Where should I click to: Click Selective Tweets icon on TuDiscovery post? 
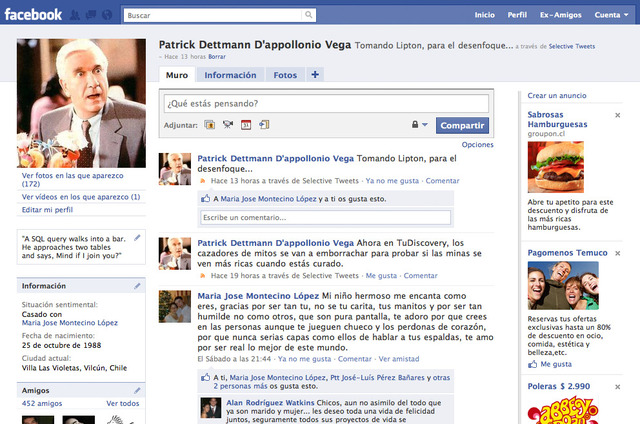[x=202, y=276]
